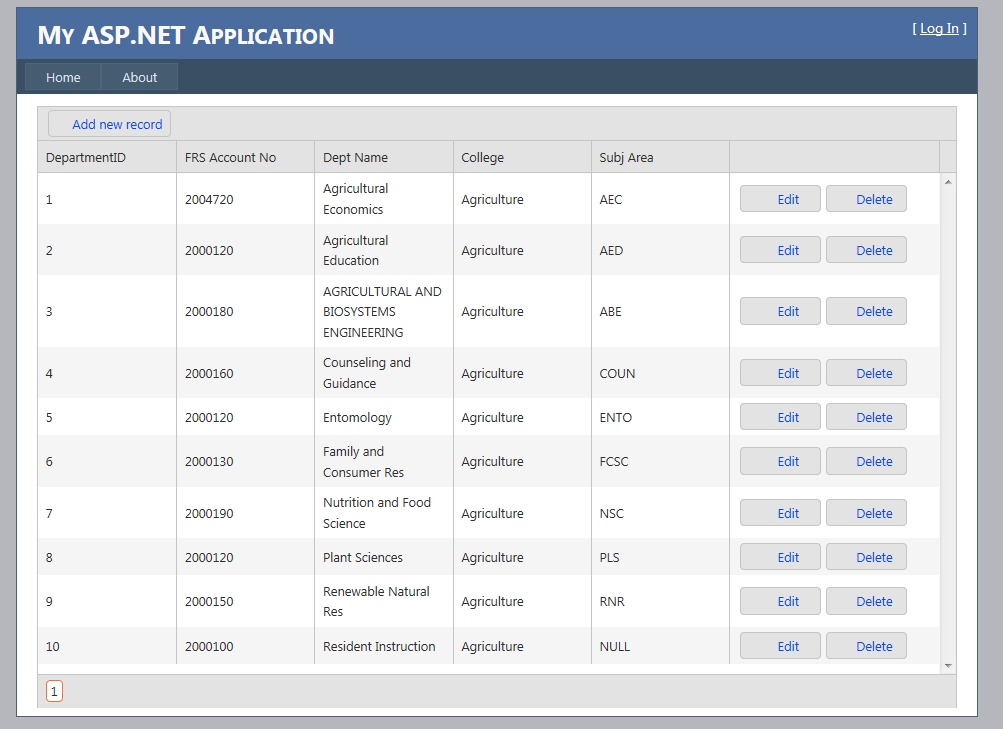
Task: Delete the Agricultural Education department row
Action: click(x=866, y=250)
